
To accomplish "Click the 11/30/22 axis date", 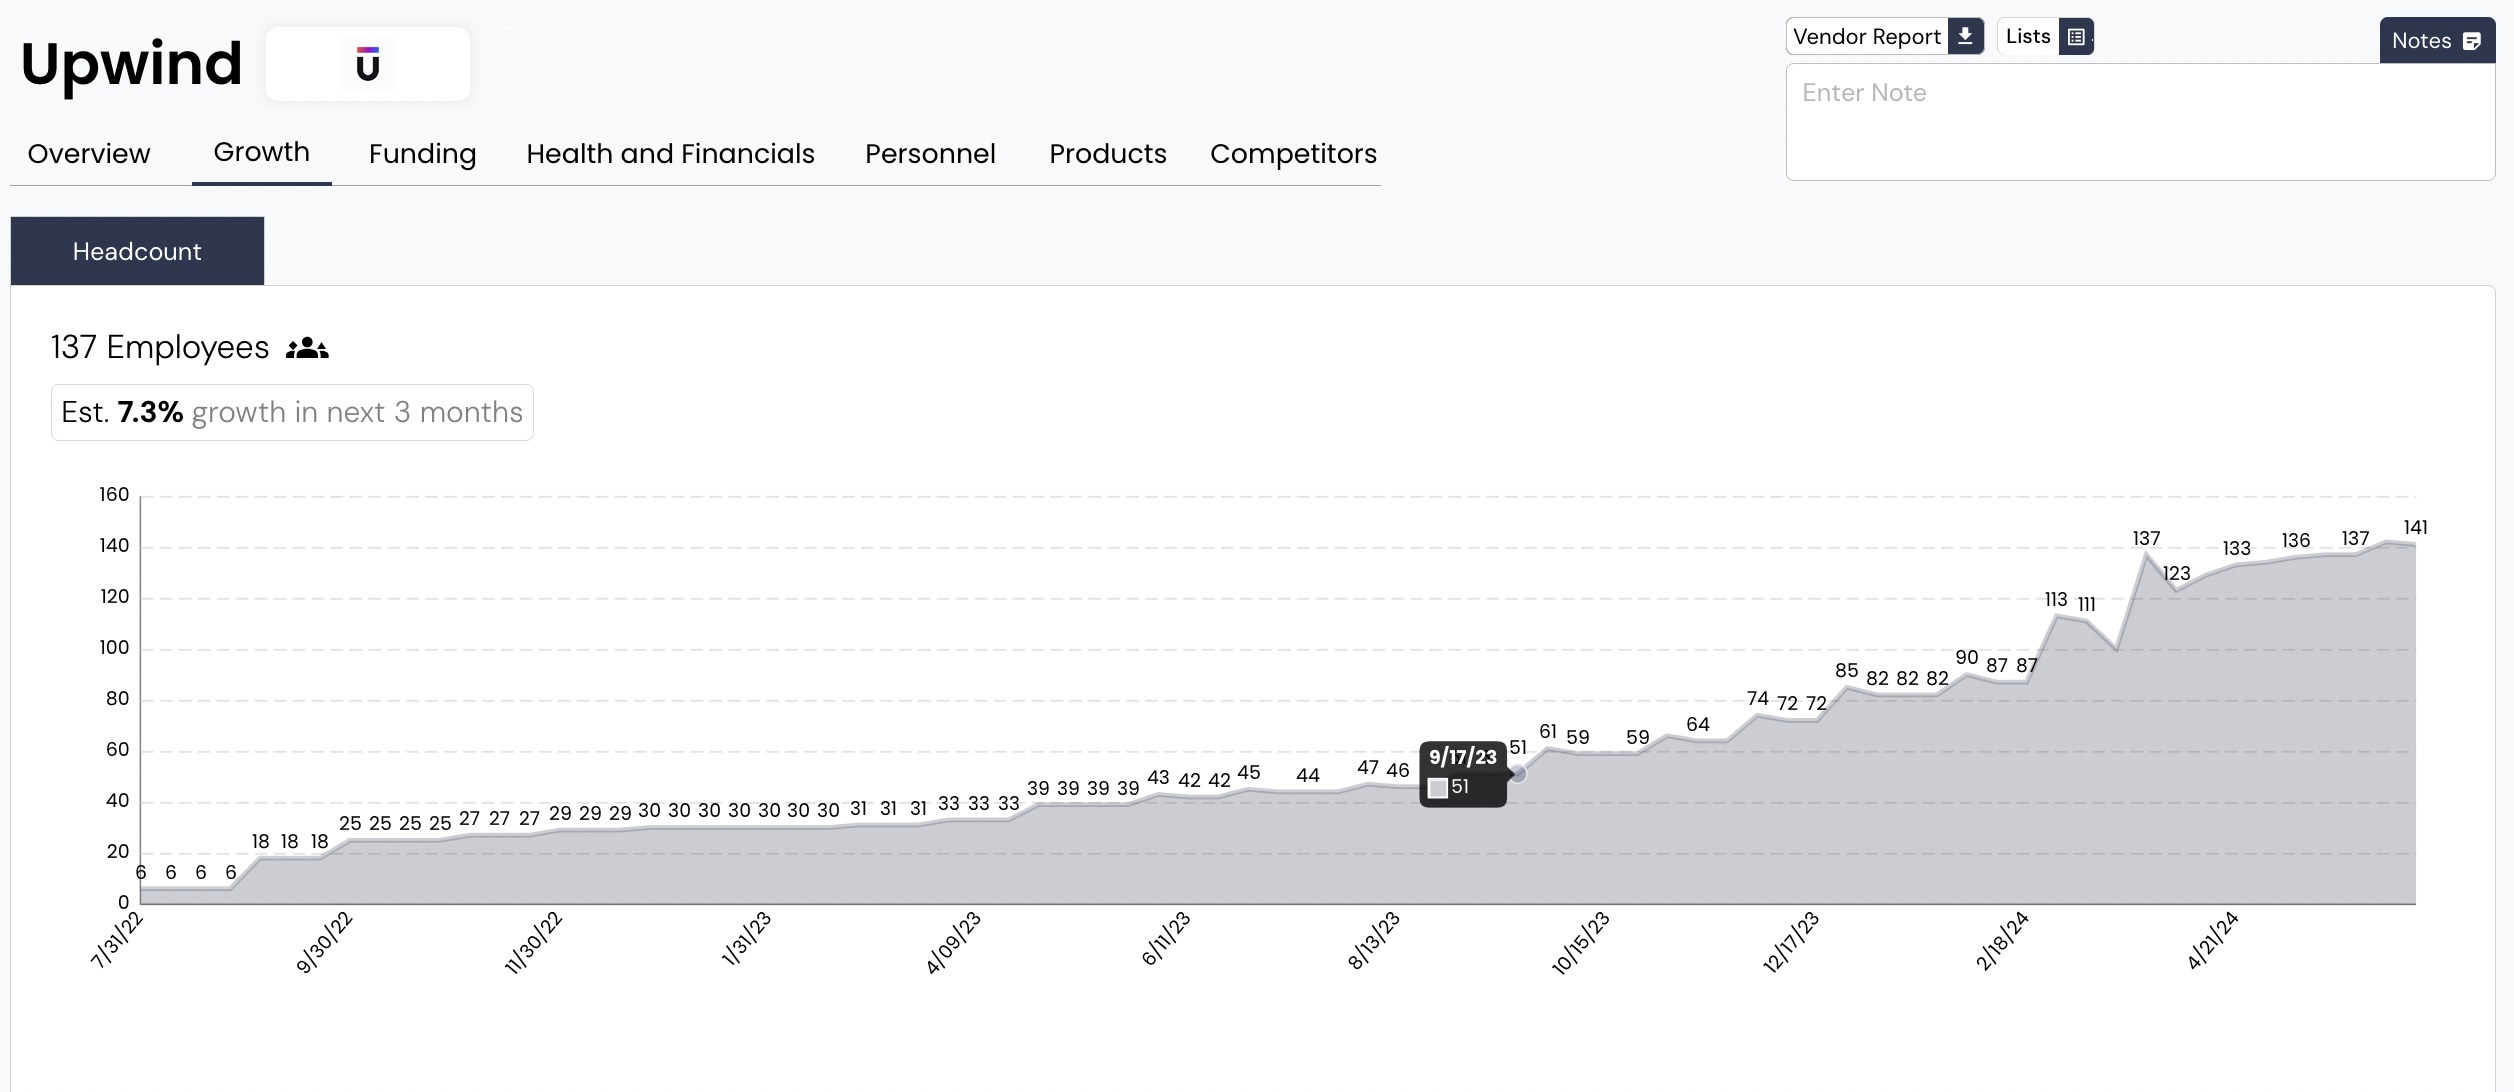I will 533,942.
